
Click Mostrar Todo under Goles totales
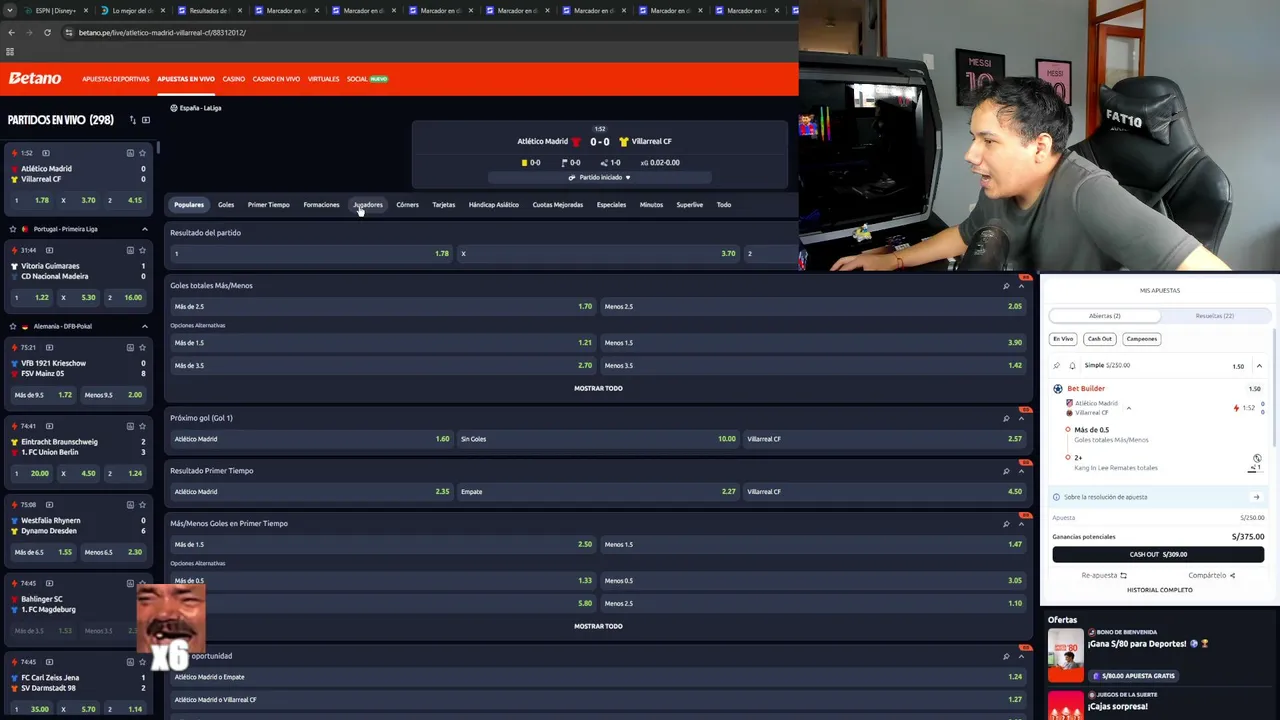(598, 388)
